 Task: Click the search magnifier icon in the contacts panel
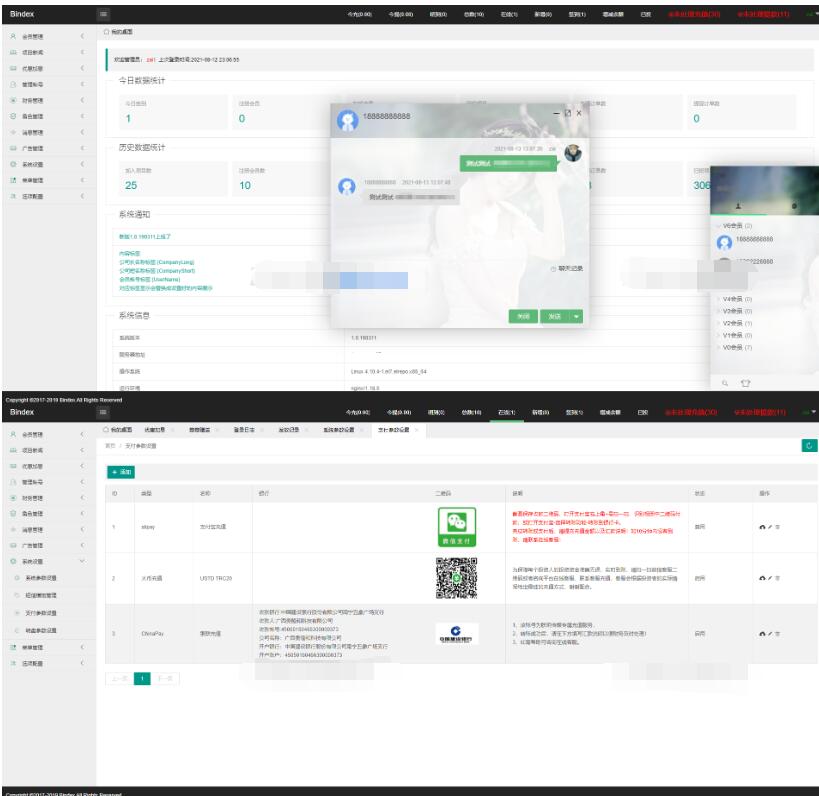(726, 382)
